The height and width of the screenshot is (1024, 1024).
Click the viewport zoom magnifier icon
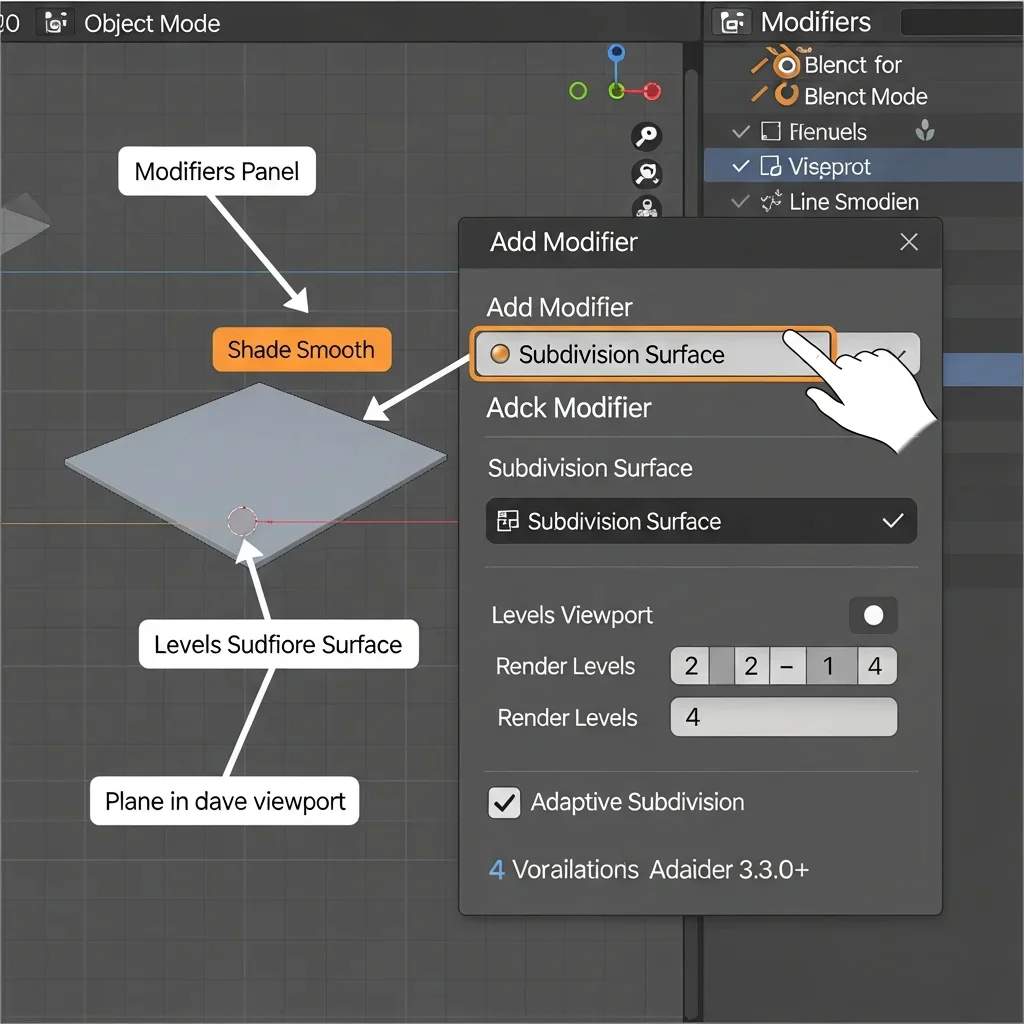[x=647, y=136]
